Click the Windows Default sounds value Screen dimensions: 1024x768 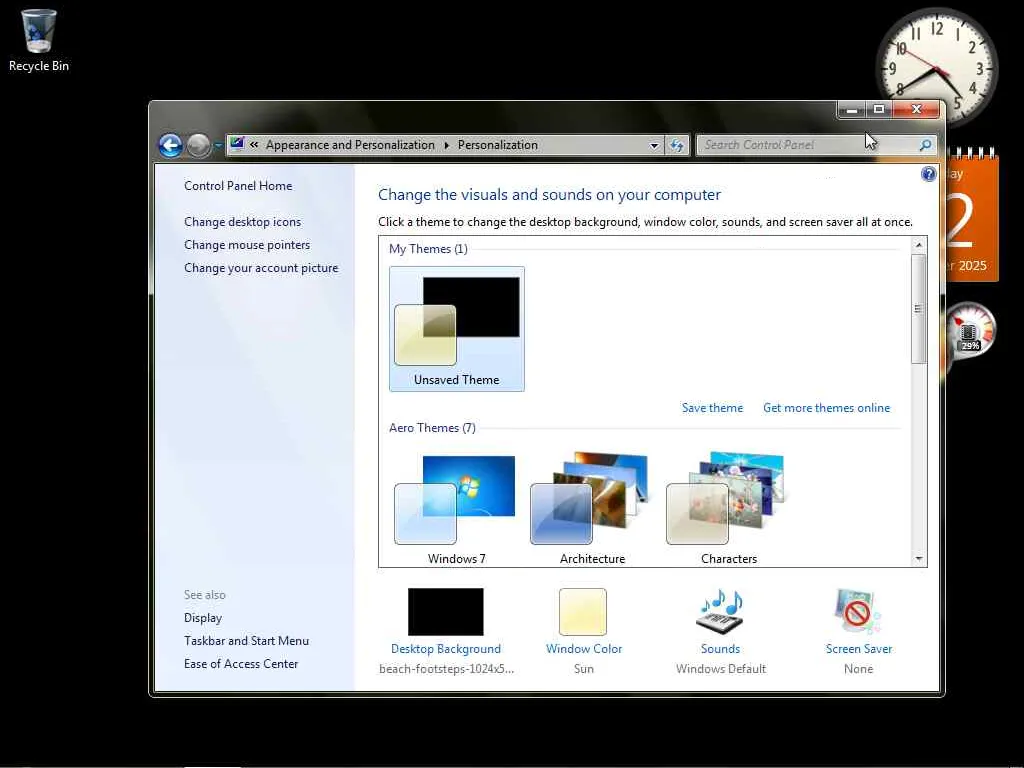pos(720,669)
